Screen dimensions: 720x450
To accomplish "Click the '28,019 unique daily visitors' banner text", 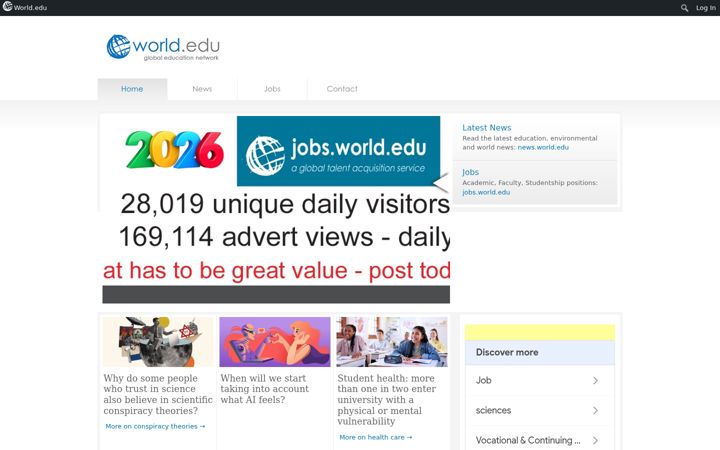I will pyautogui.click(x=285, y=204).
